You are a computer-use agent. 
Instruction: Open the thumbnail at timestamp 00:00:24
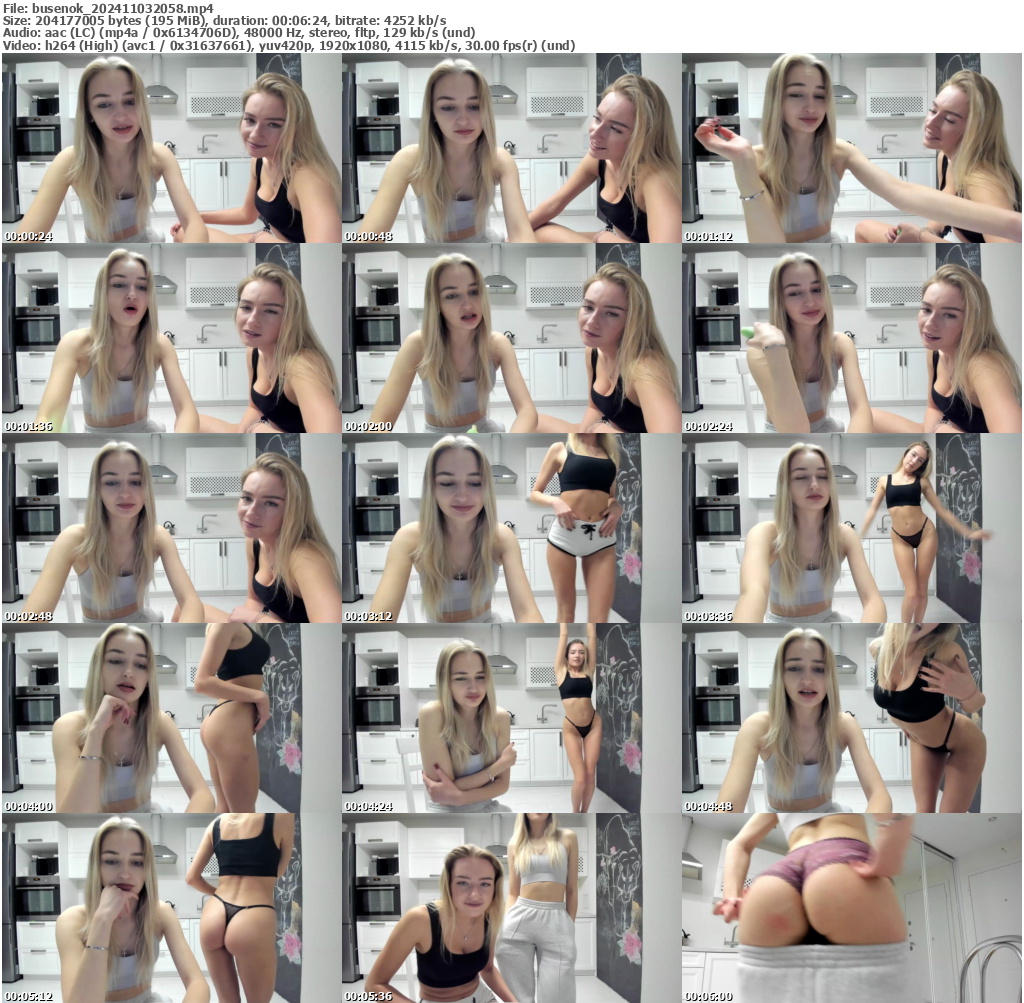(170, 147)
